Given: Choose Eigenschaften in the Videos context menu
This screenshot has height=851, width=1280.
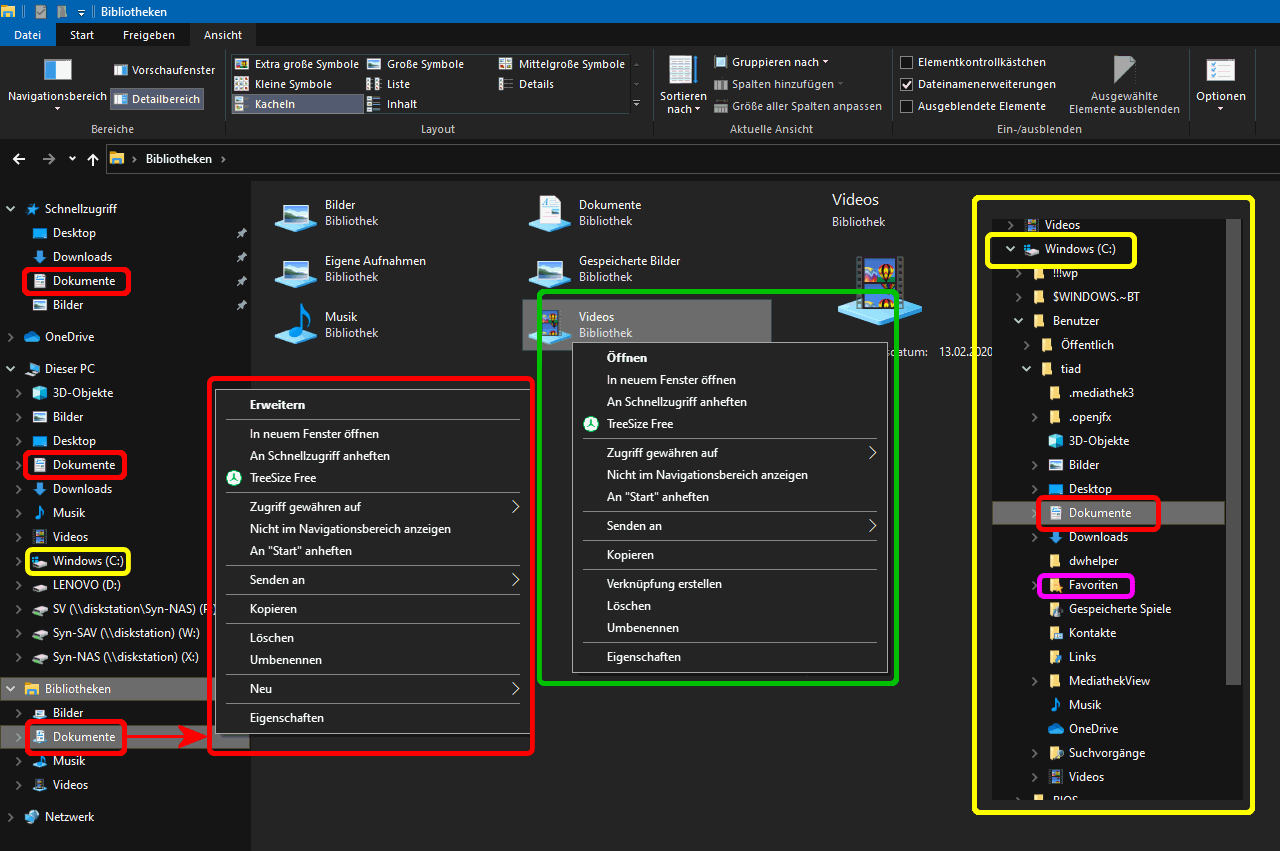Looking at the screenshot, I should coord(644,657).
